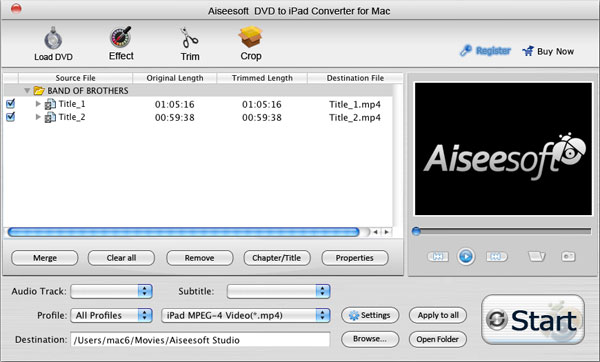The image size is (600, 362).
Task: Collapse the BAND OF BROTHERS folder
Action: tap(27, 91)
